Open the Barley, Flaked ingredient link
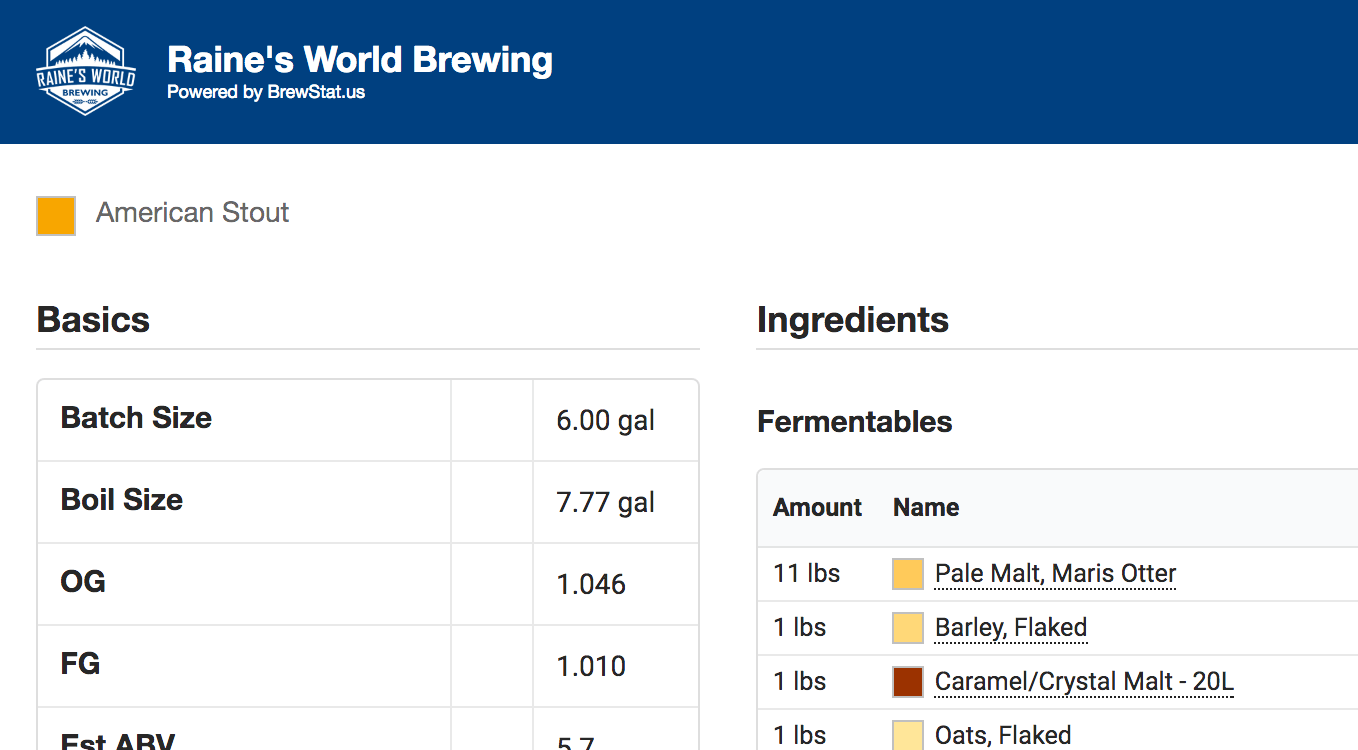 tap(1010, 628)
